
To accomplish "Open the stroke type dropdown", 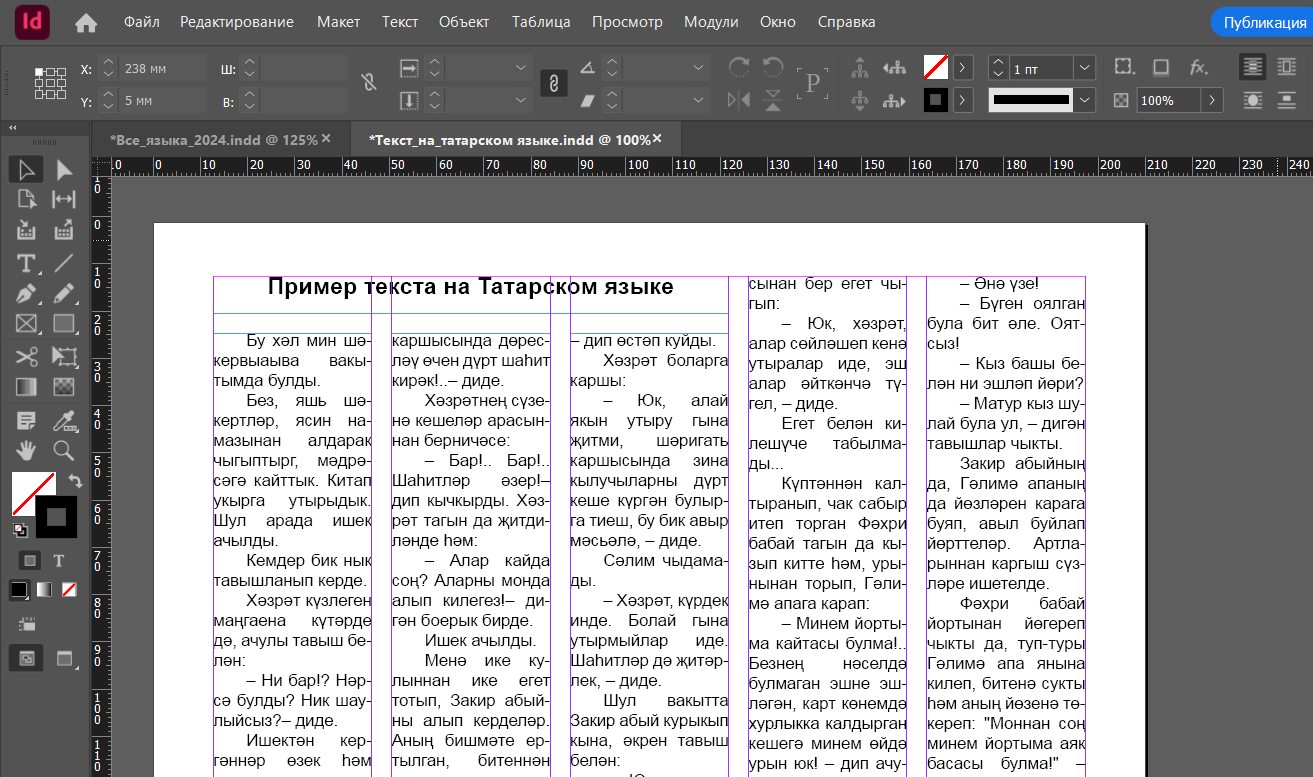I will (1084, 100).
